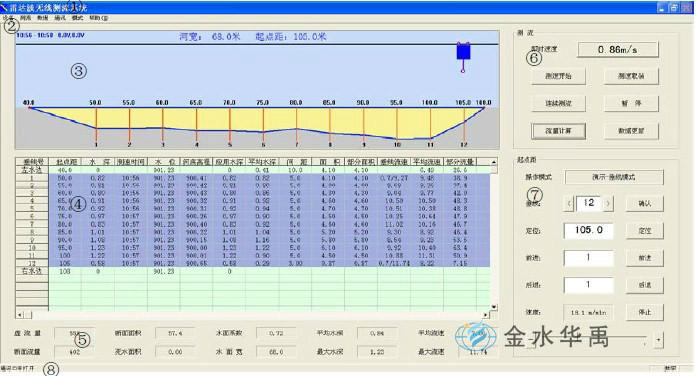Select the 左水边 row header
Viewport: 696px width, 376px height.
[x=32, y=170]
